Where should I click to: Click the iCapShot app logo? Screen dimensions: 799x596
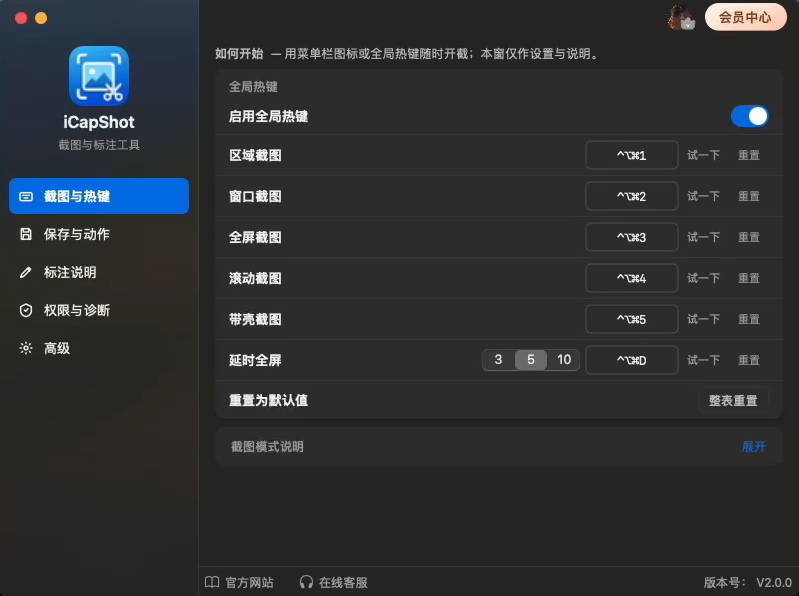[99, 76]
